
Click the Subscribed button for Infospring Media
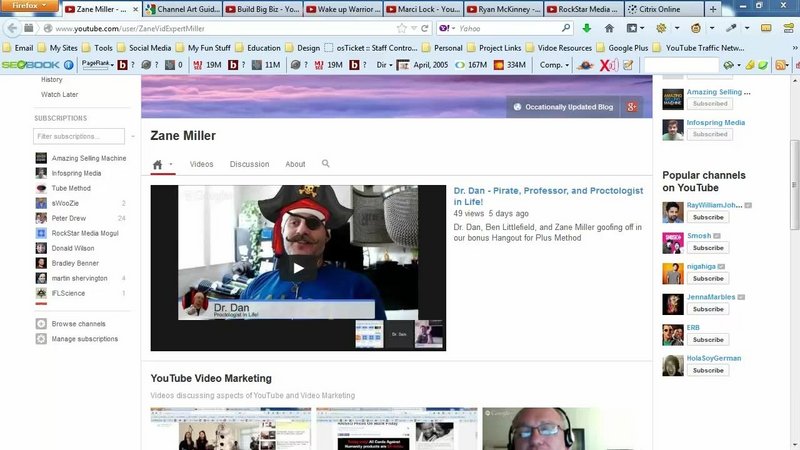710,134
